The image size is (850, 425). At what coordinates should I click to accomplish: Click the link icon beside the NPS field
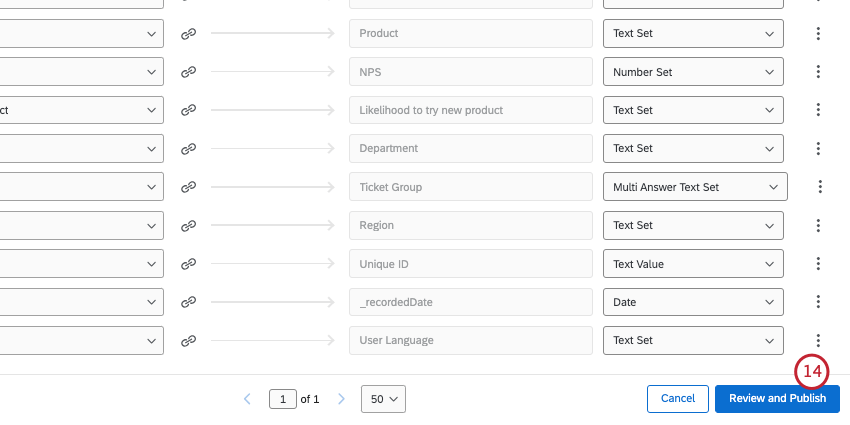tap(188, 72)
